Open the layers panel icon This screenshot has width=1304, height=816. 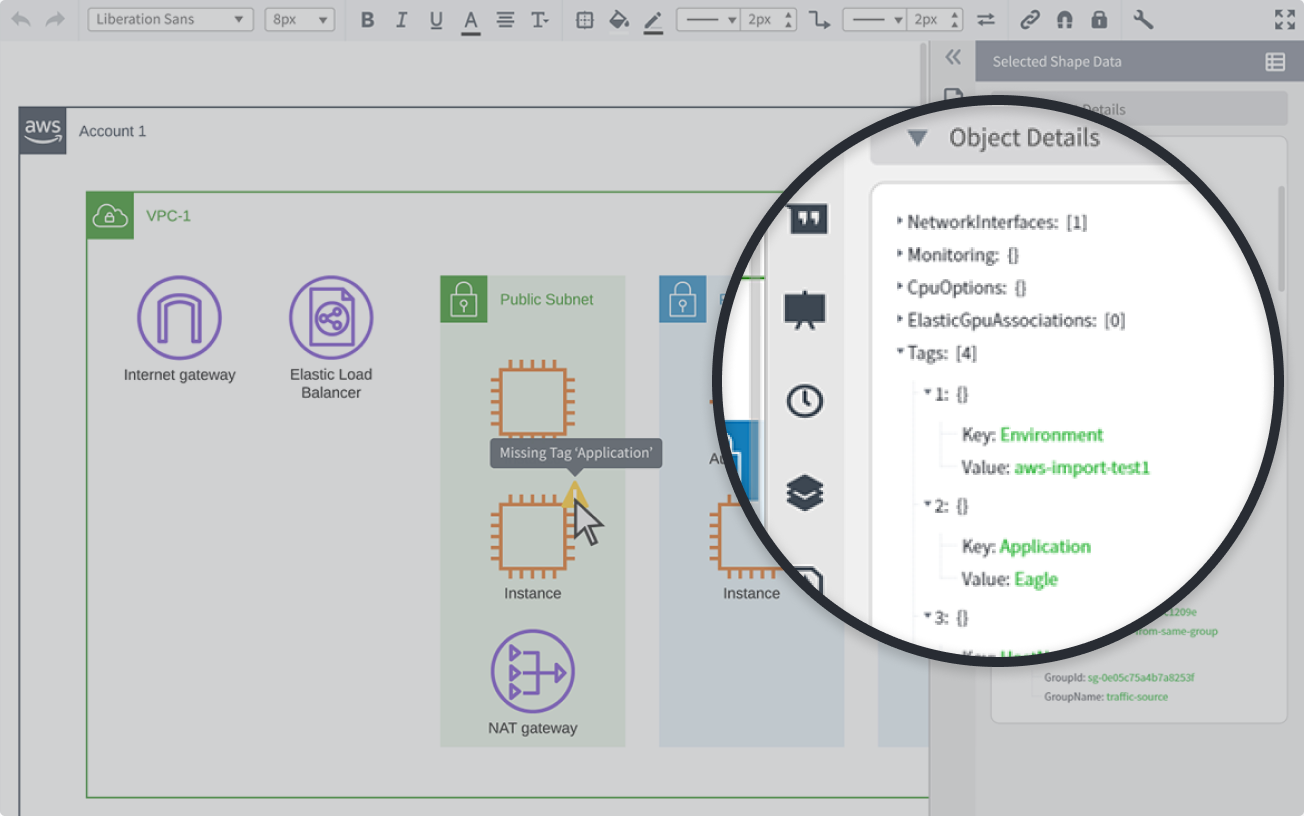(x=805, y=492)
